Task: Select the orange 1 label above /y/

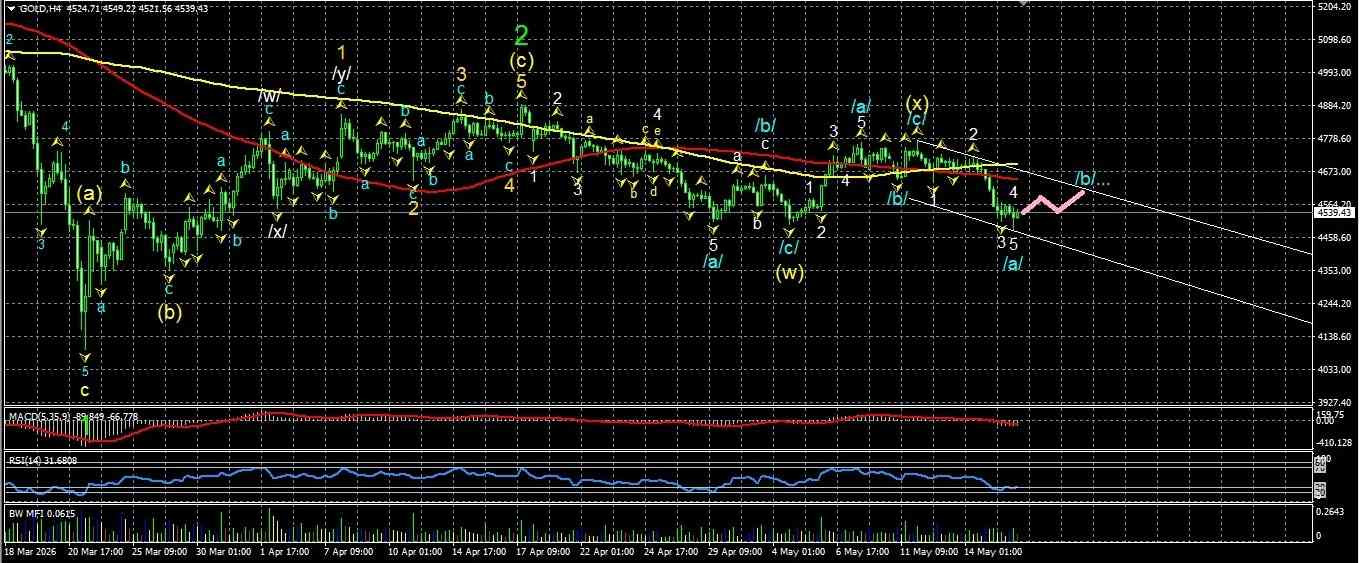Action: pos(341,53)
